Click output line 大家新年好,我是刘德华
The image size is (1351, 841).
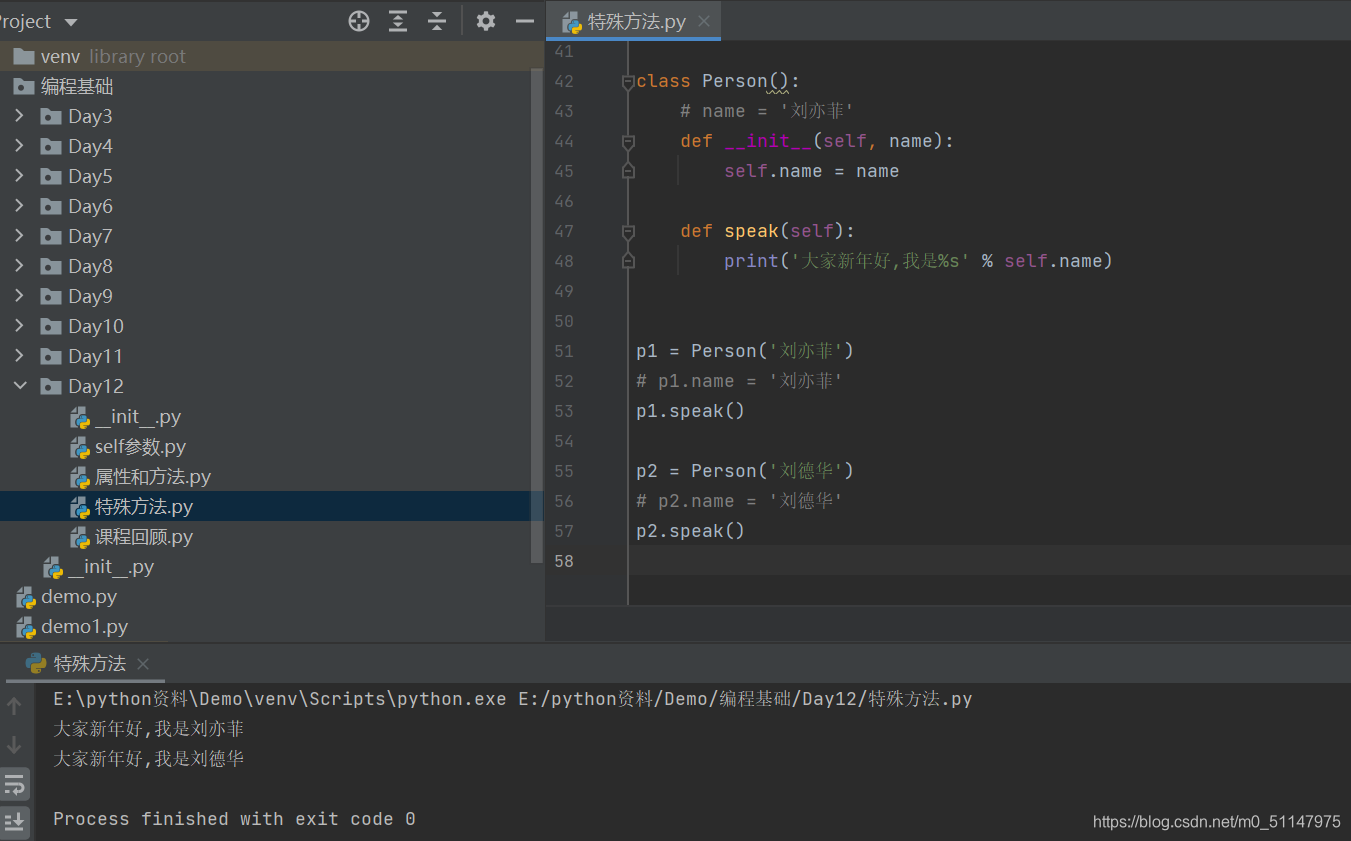pos(149,759)
